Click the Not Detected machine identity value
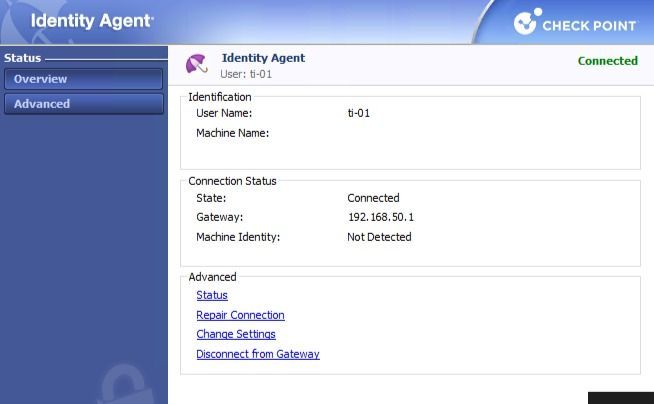Screen dimensions: 654x404 tap(379, 237)
